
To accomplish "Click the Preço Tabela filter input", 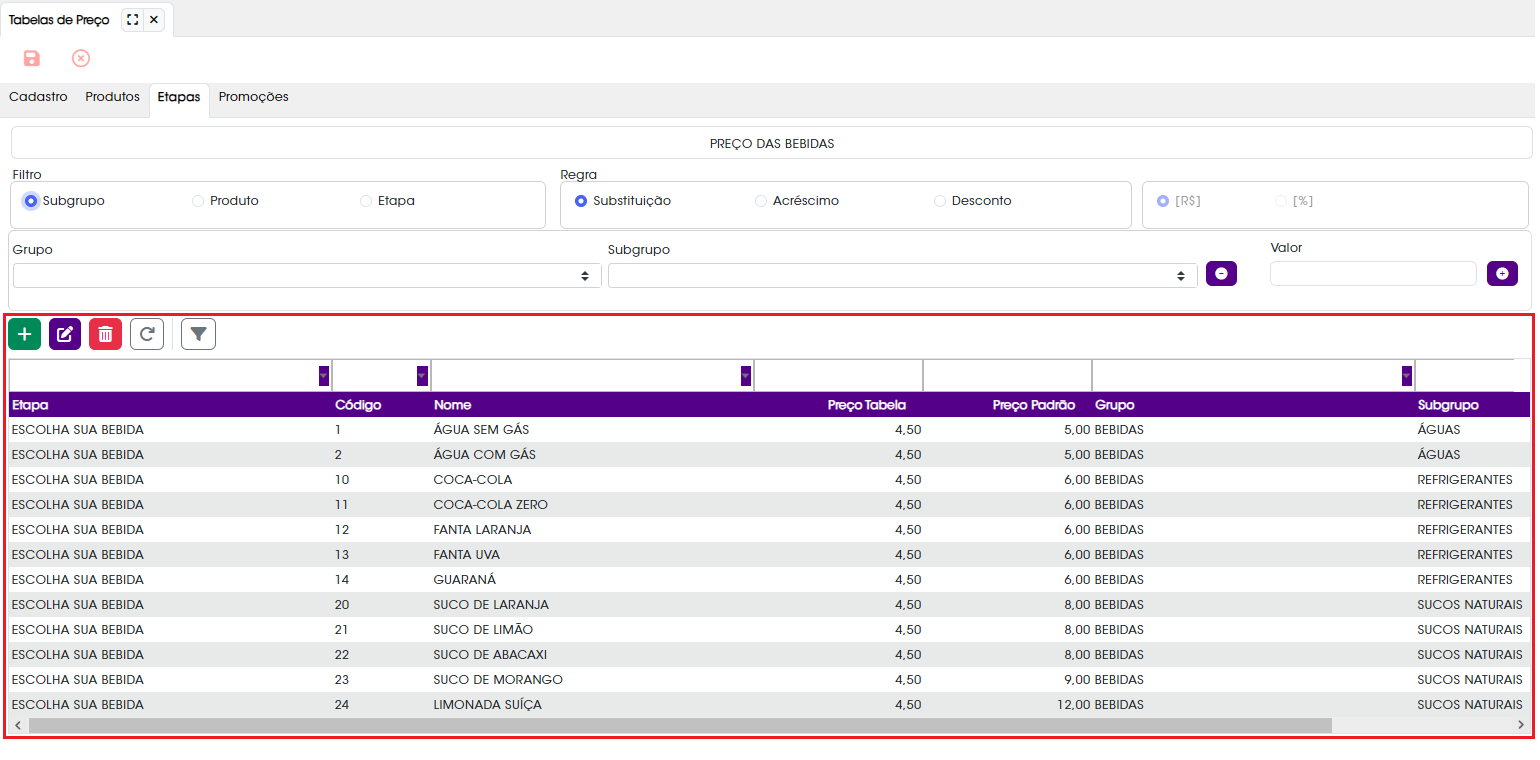I will click(838, 376).
